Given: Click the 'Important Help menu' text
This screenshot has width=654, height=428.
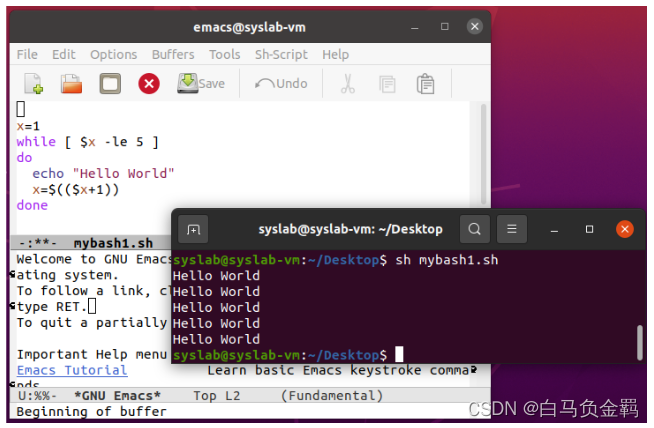Looking at the screenshot, I should (x=92, y=355).
